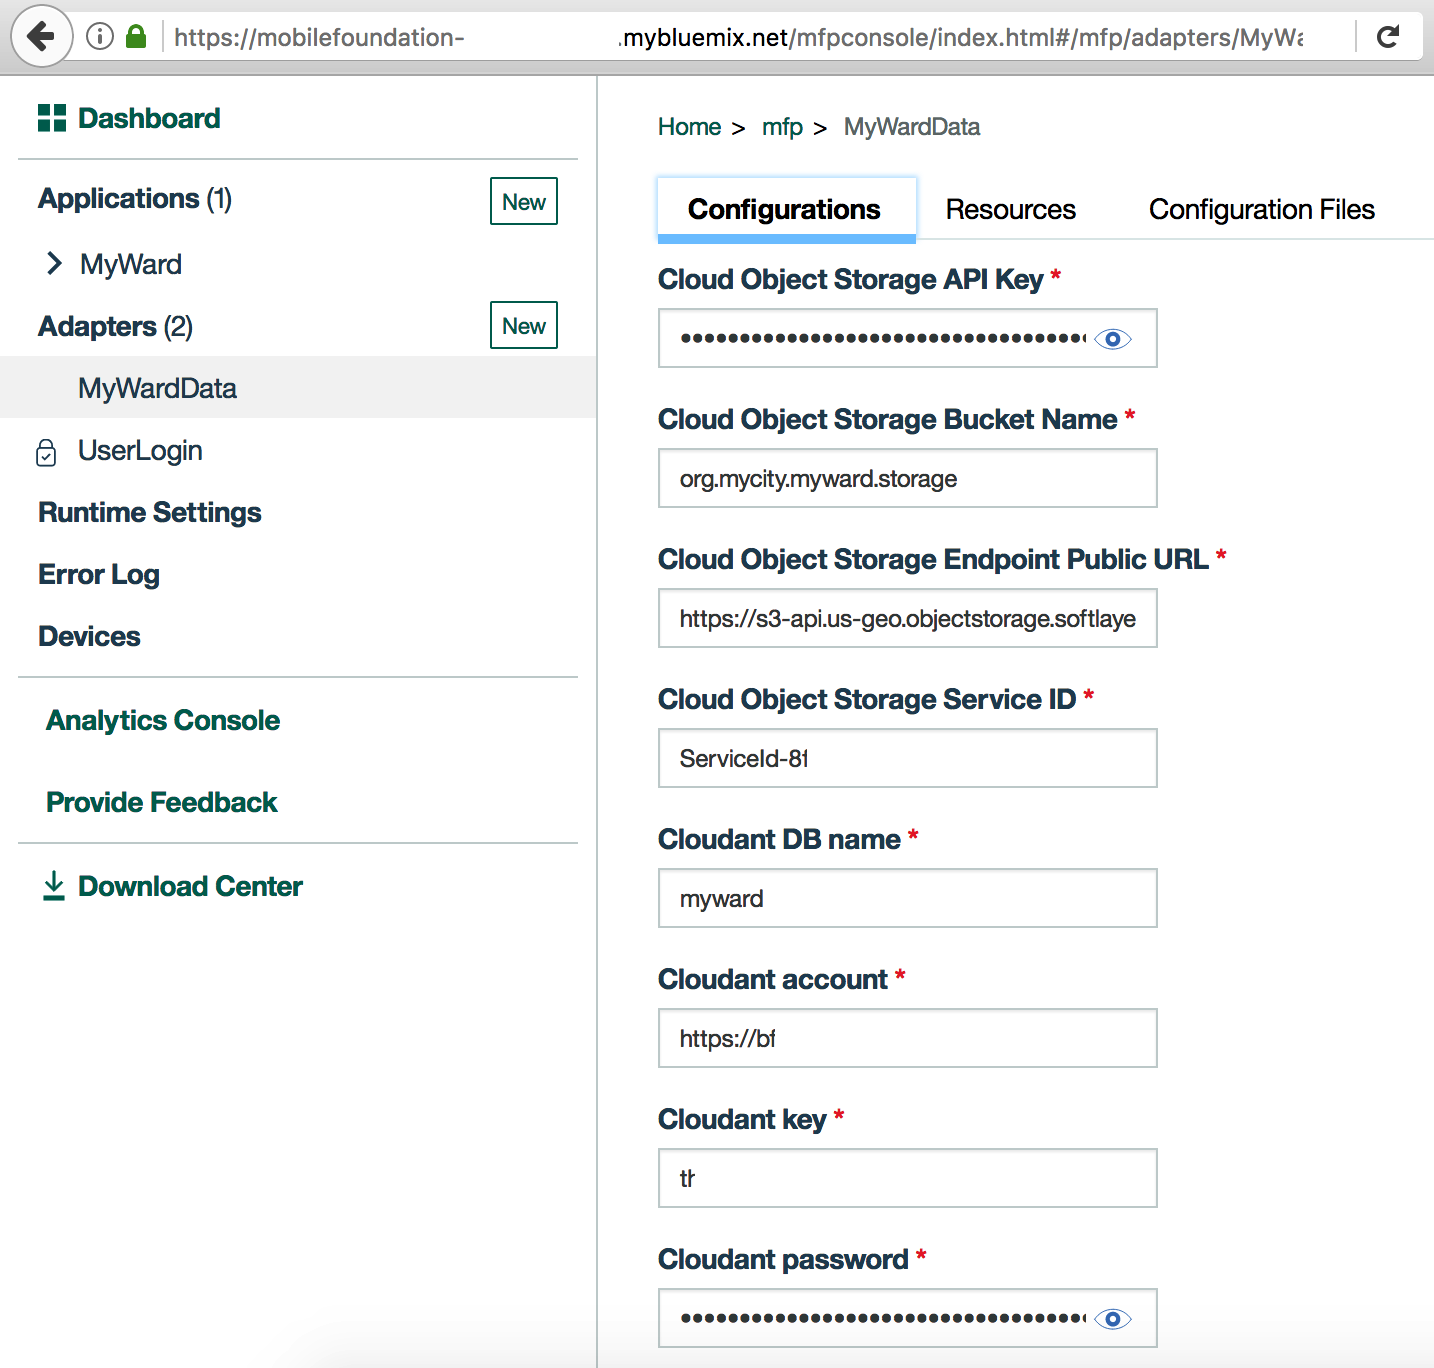Switch to the Resources tab
The width and height of the screenshot is (1434, 1368).
tap(1010, 210)
